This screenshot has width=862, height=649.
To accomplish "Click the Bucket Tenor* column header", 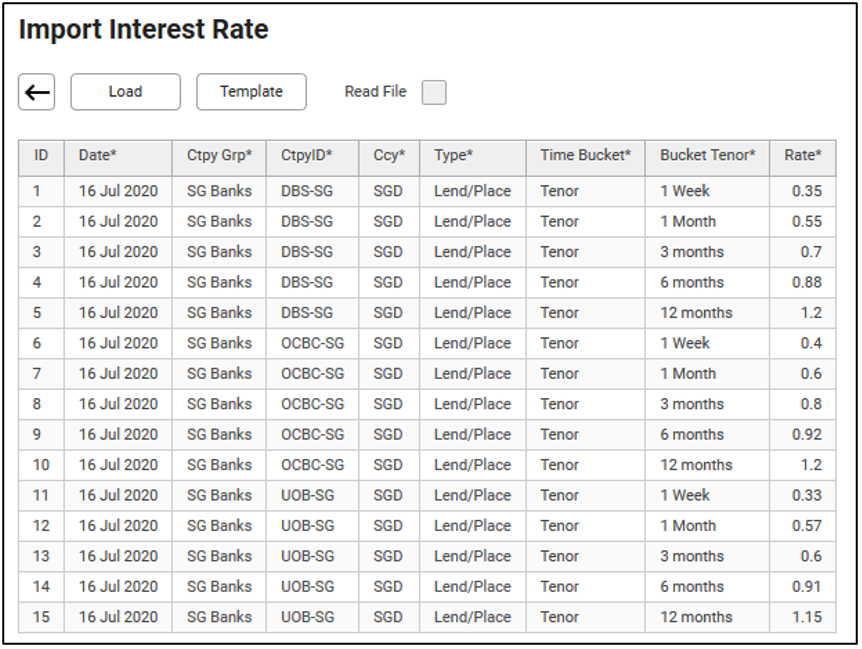I will [x=707, y=156].
